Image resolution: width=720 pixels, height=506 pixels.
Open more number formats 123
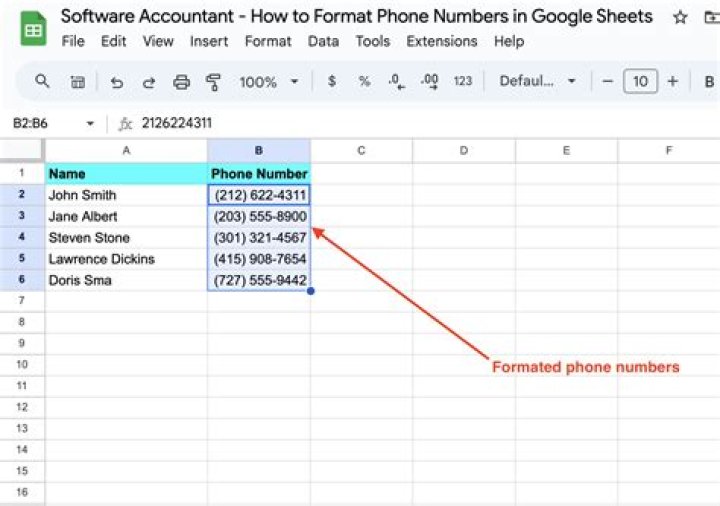[x=462, y=81]
